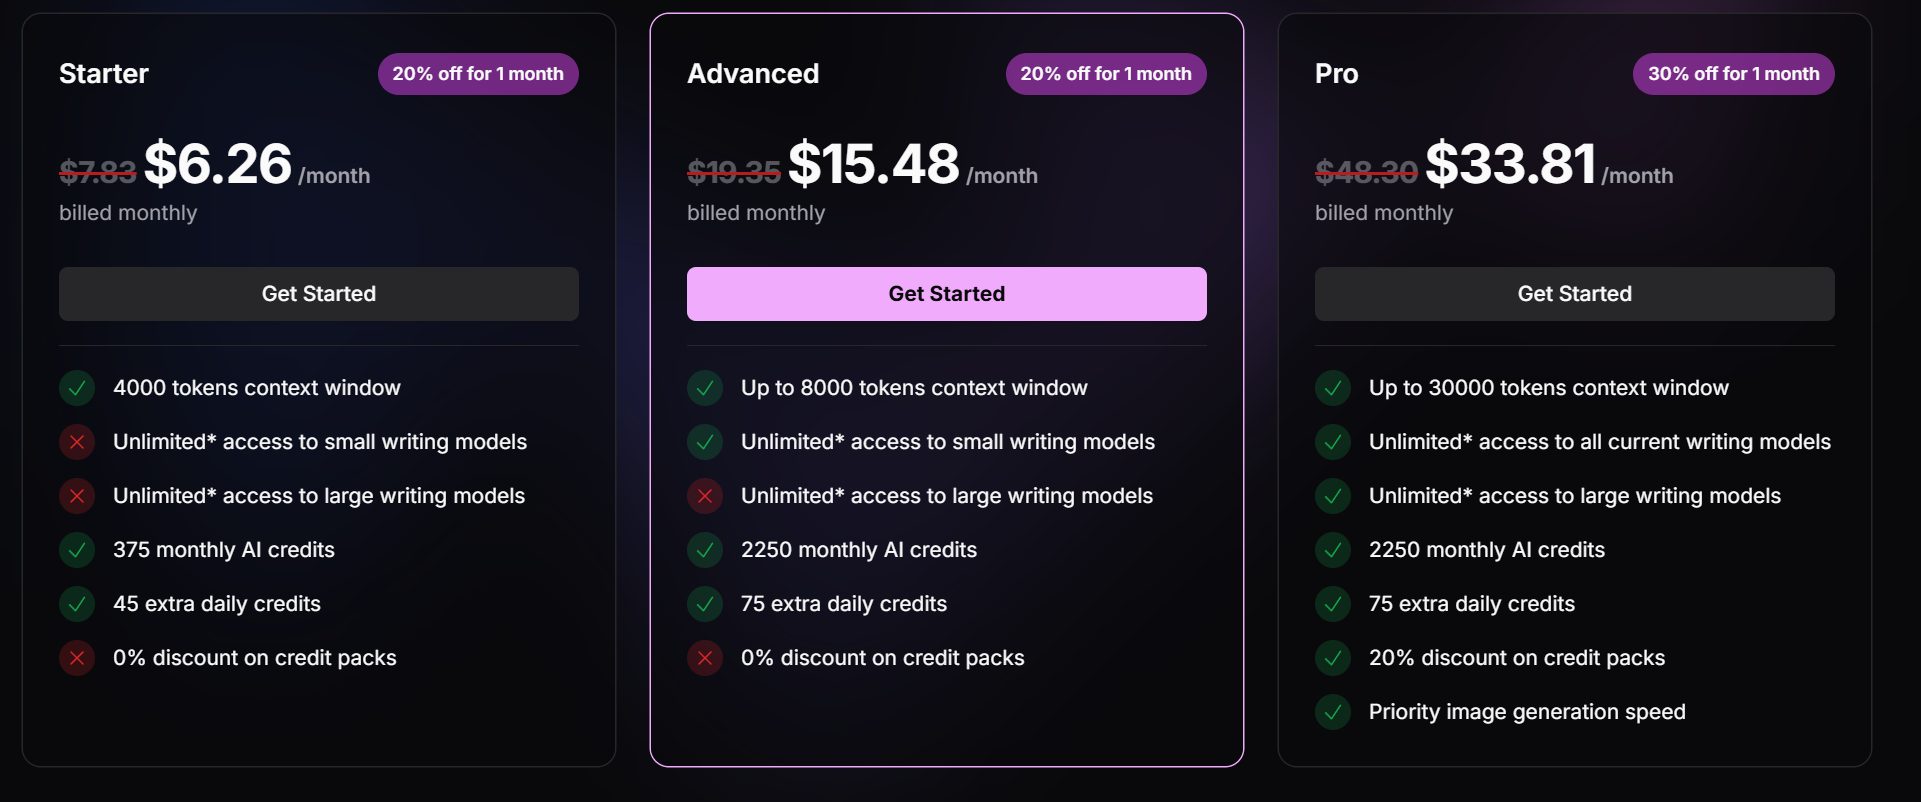1921x802 pixels.
Task: Click the pink Get Started button for Advanced
Action: (947, 294)
